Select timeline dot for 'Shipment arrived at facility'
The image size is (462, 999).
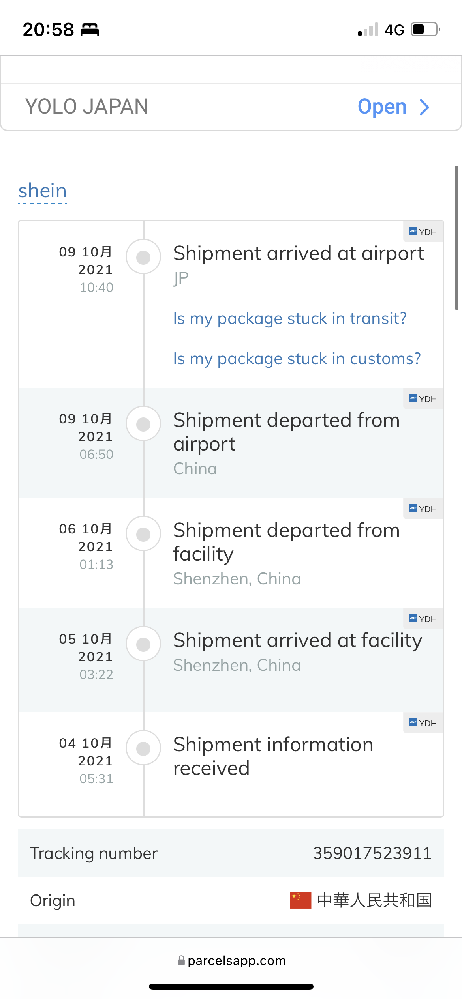pyautogui.click(x=143, y=644)
